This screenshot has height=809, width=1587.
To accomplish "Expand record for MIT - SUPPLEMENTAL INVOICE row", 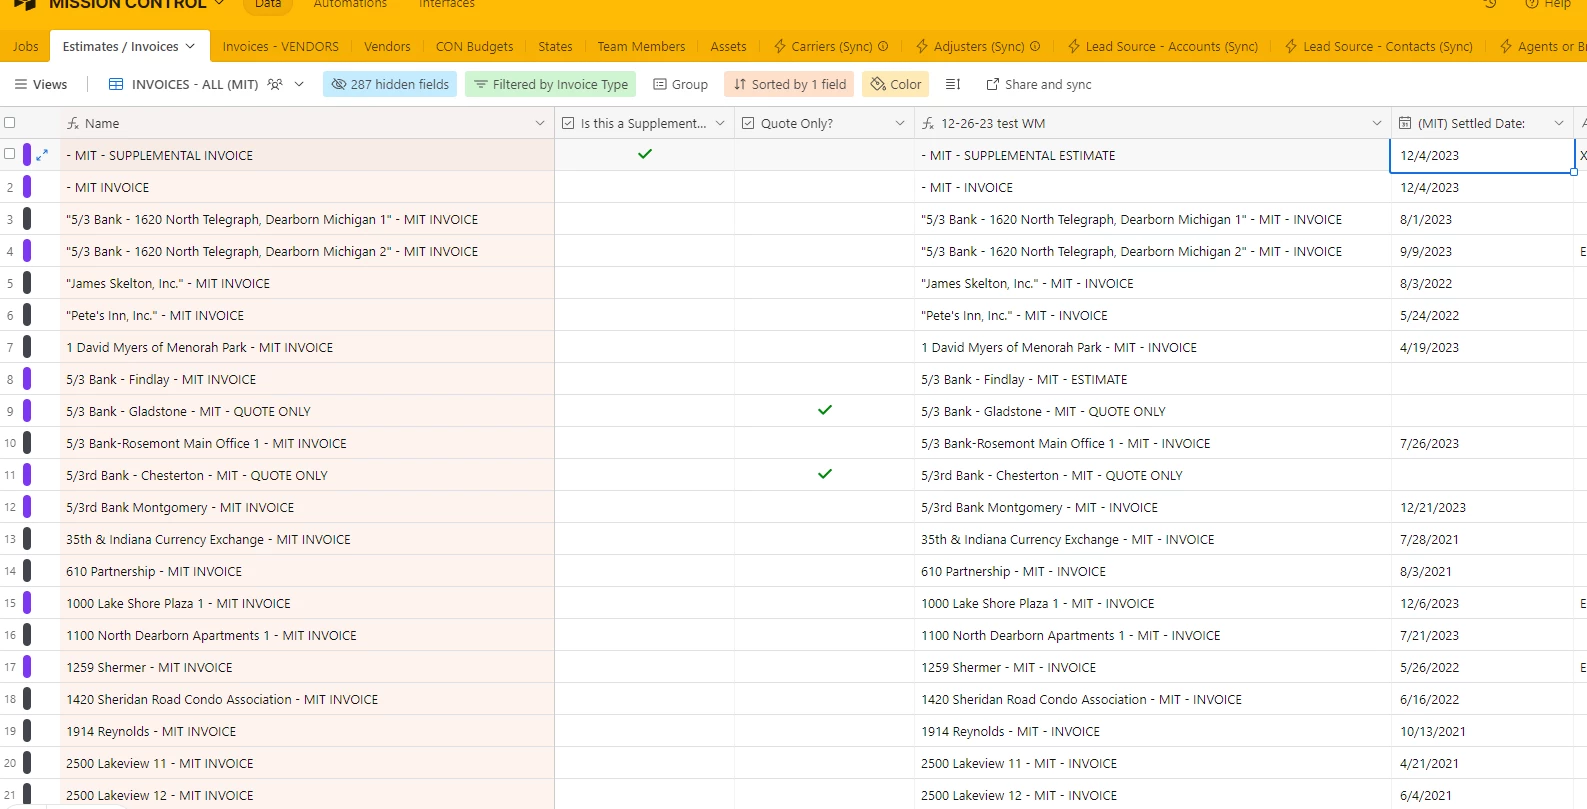I will (42, 155).
